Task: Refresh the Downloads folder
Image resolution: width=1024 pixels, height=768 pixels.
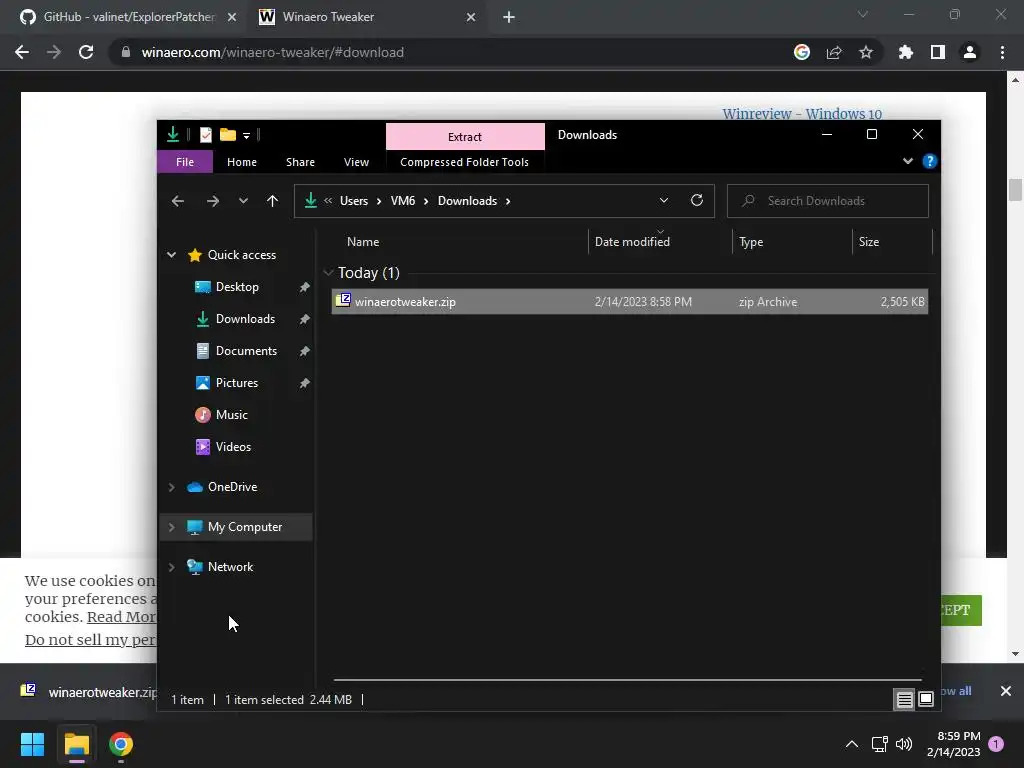Action: point(697,200)
